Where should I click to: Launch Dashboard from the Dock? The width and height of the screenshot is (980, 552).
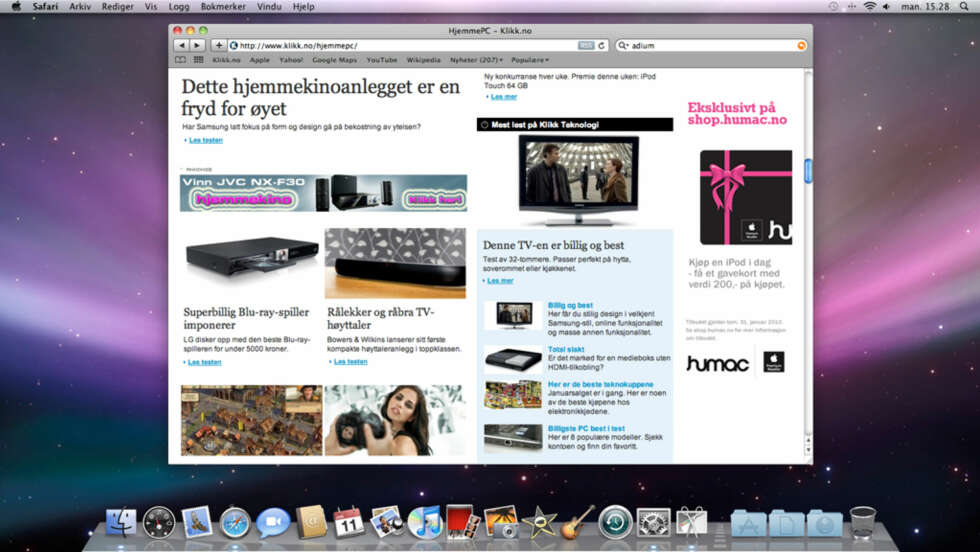click(159, 523)
